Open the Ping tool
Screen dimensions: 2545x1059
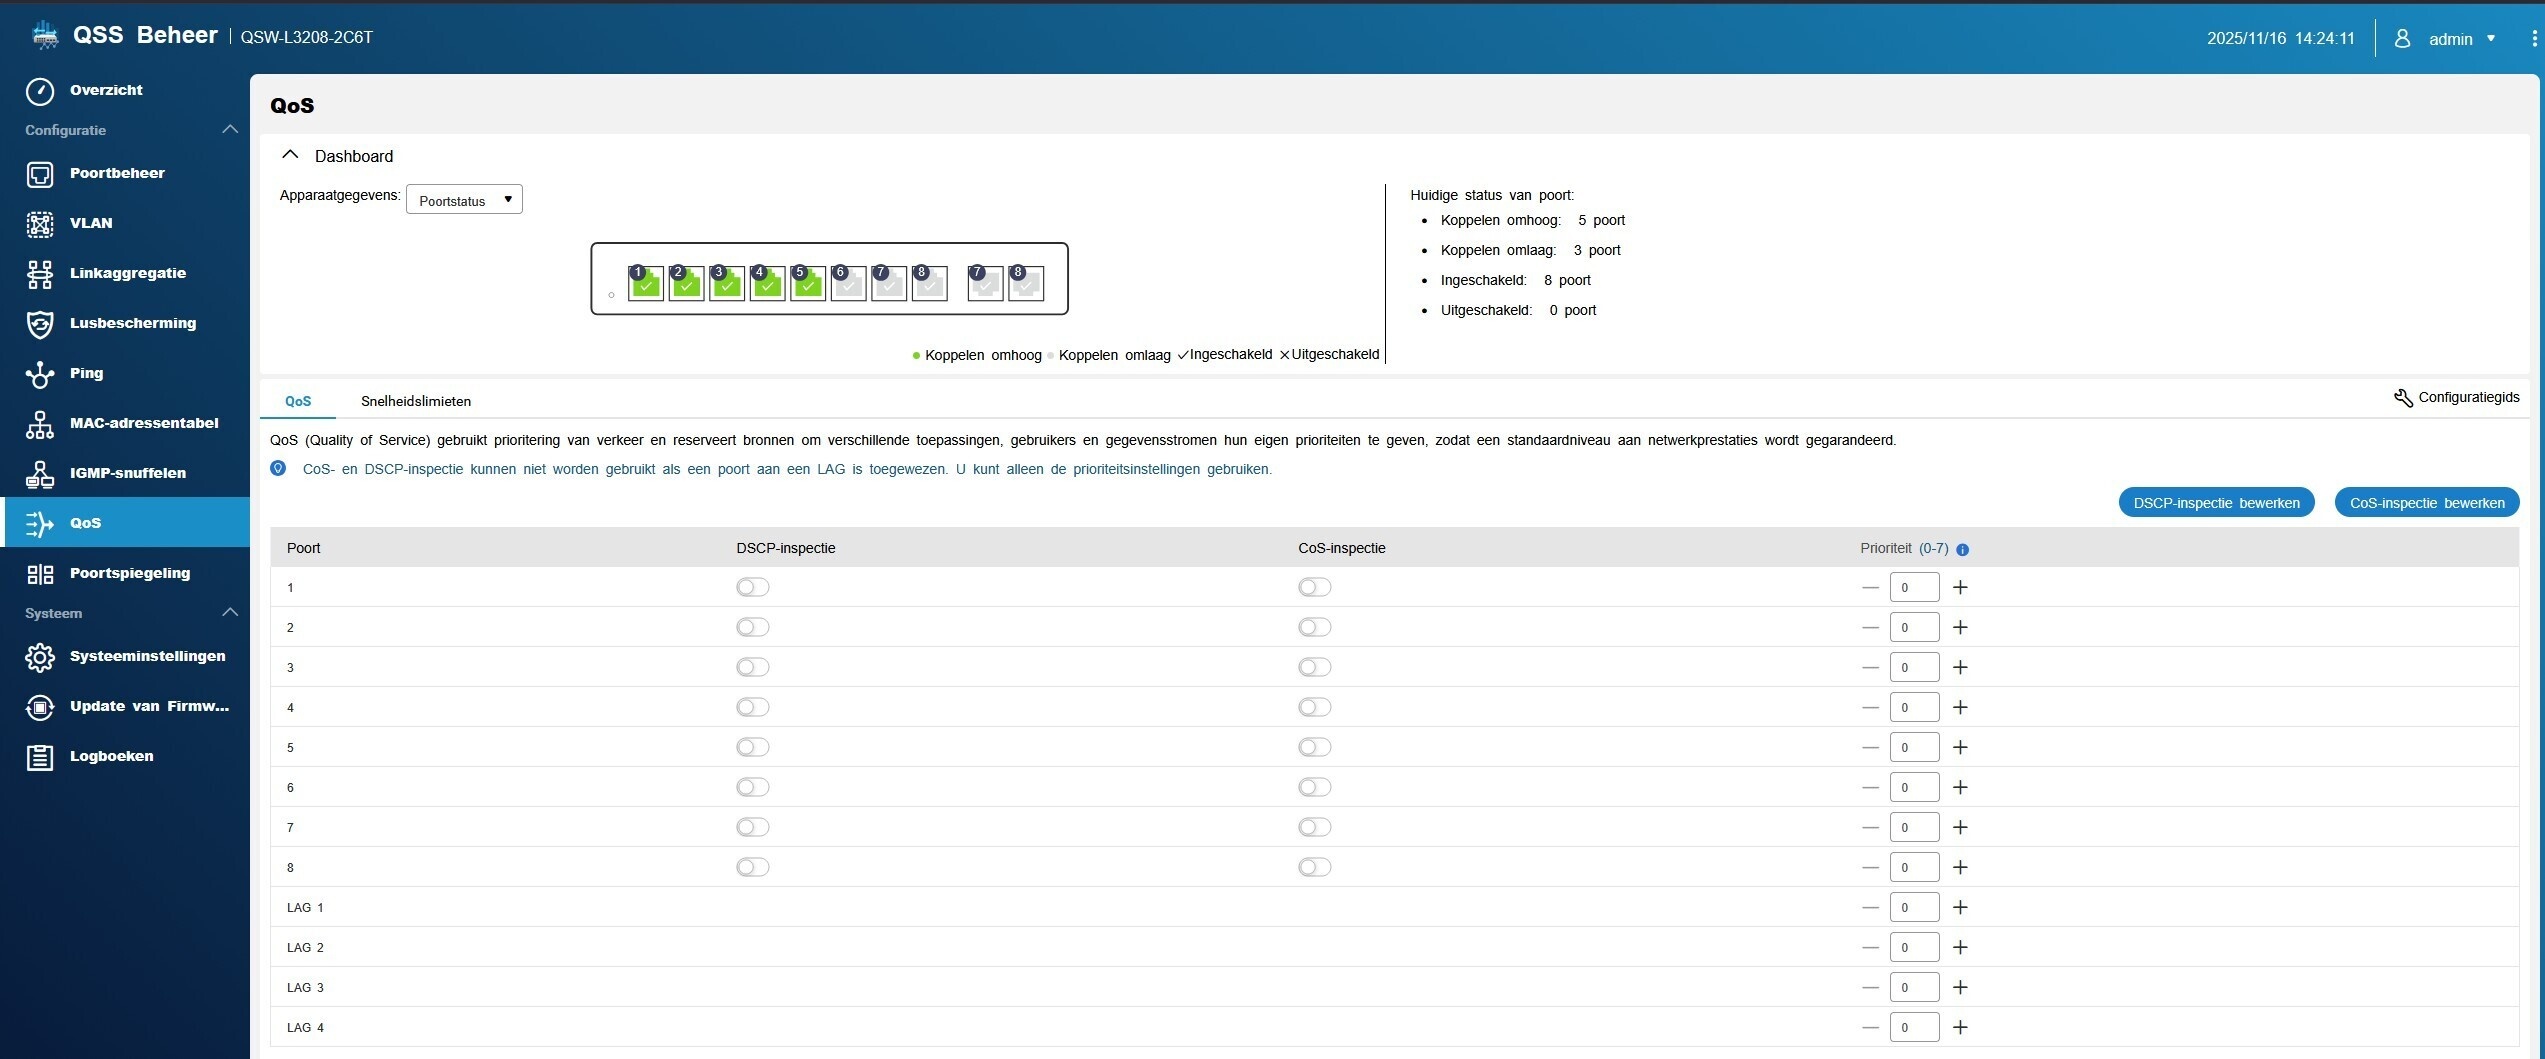tap(88, 373)
